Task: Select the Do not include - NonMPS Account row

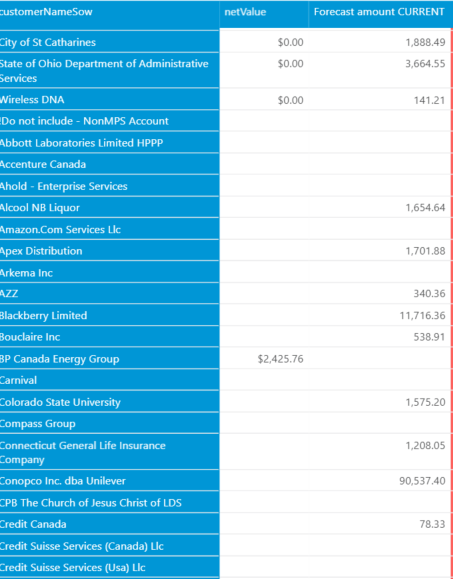Action: (x=109, y=121)
